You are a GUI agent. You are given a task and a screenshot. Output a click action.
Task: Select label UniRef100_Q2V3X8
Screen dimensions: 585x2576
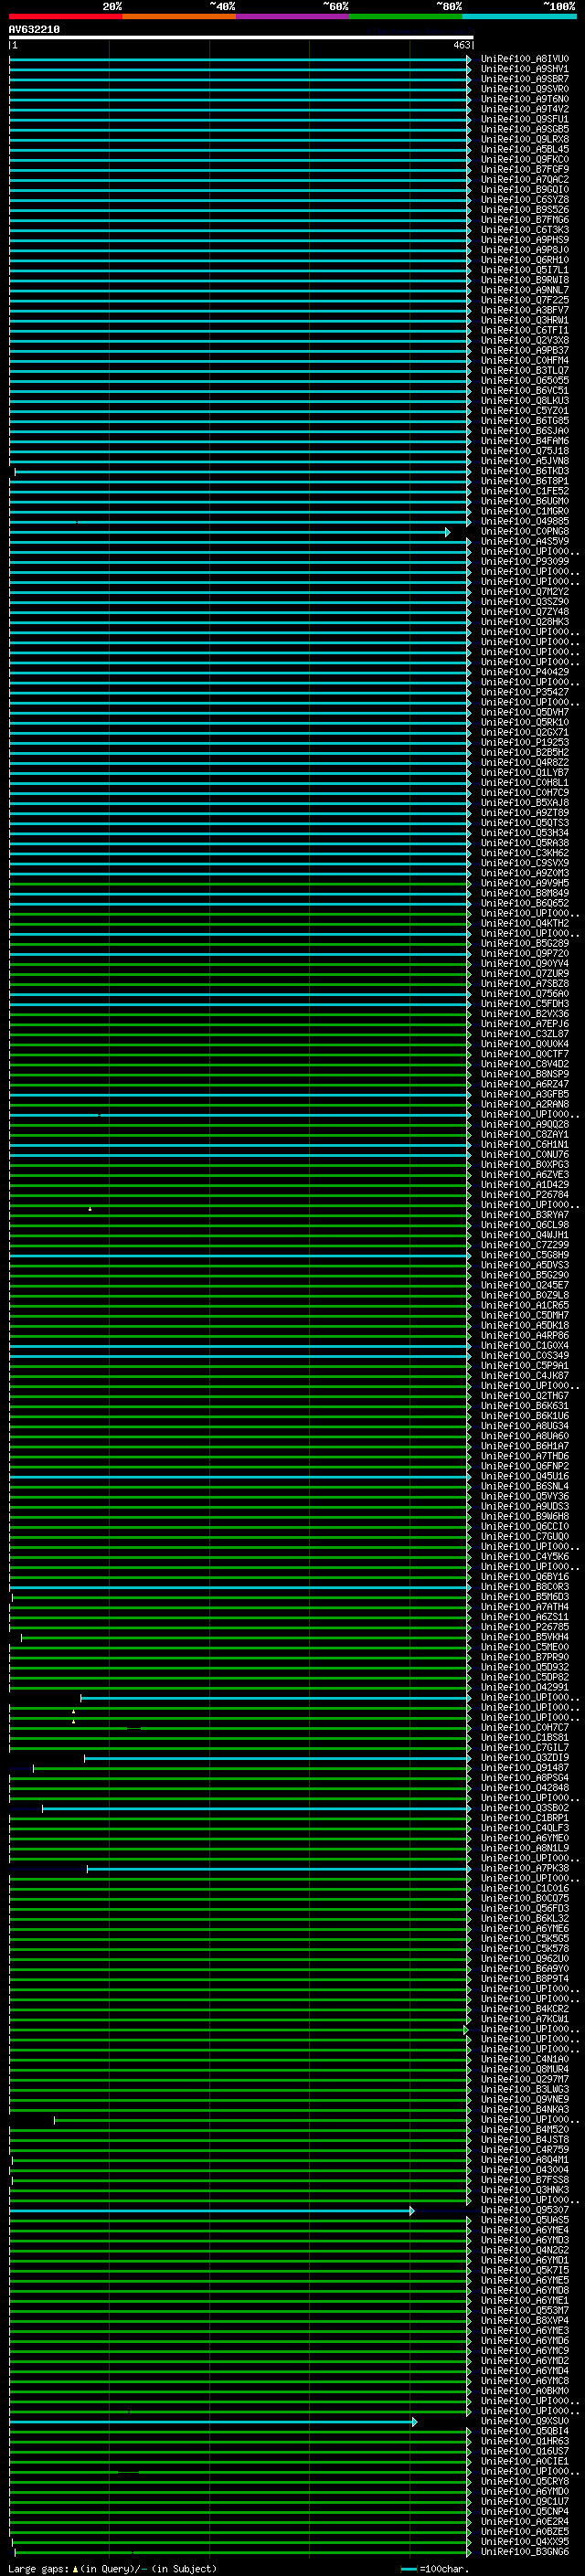pos(525,340)
